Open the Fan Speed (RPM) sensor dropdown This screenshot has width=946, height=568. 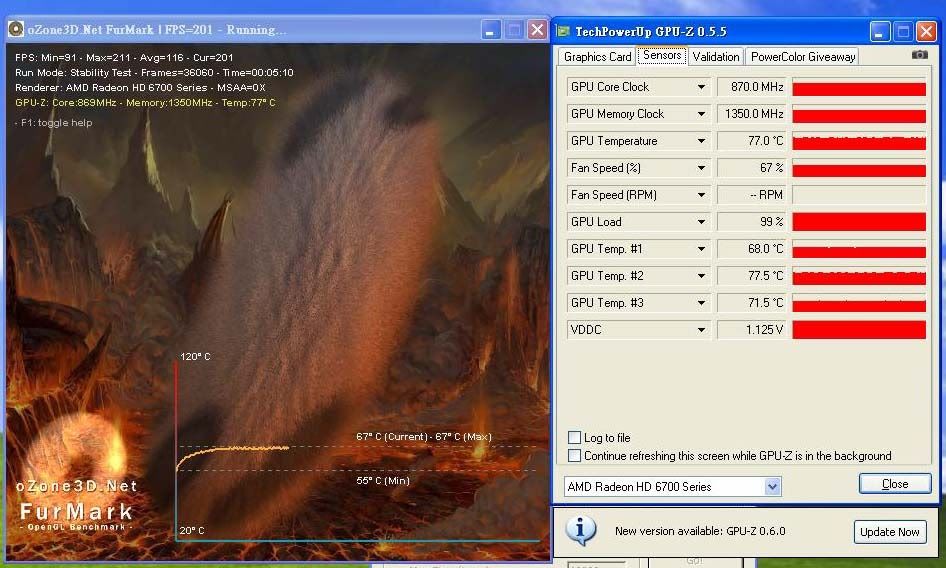coord(701,195)
